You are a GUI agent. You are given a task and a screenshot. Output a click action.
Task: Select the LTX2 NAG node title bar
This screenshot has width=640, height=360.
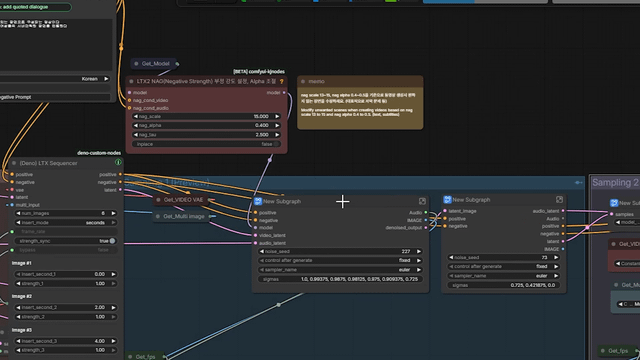(x=206, y=81)
